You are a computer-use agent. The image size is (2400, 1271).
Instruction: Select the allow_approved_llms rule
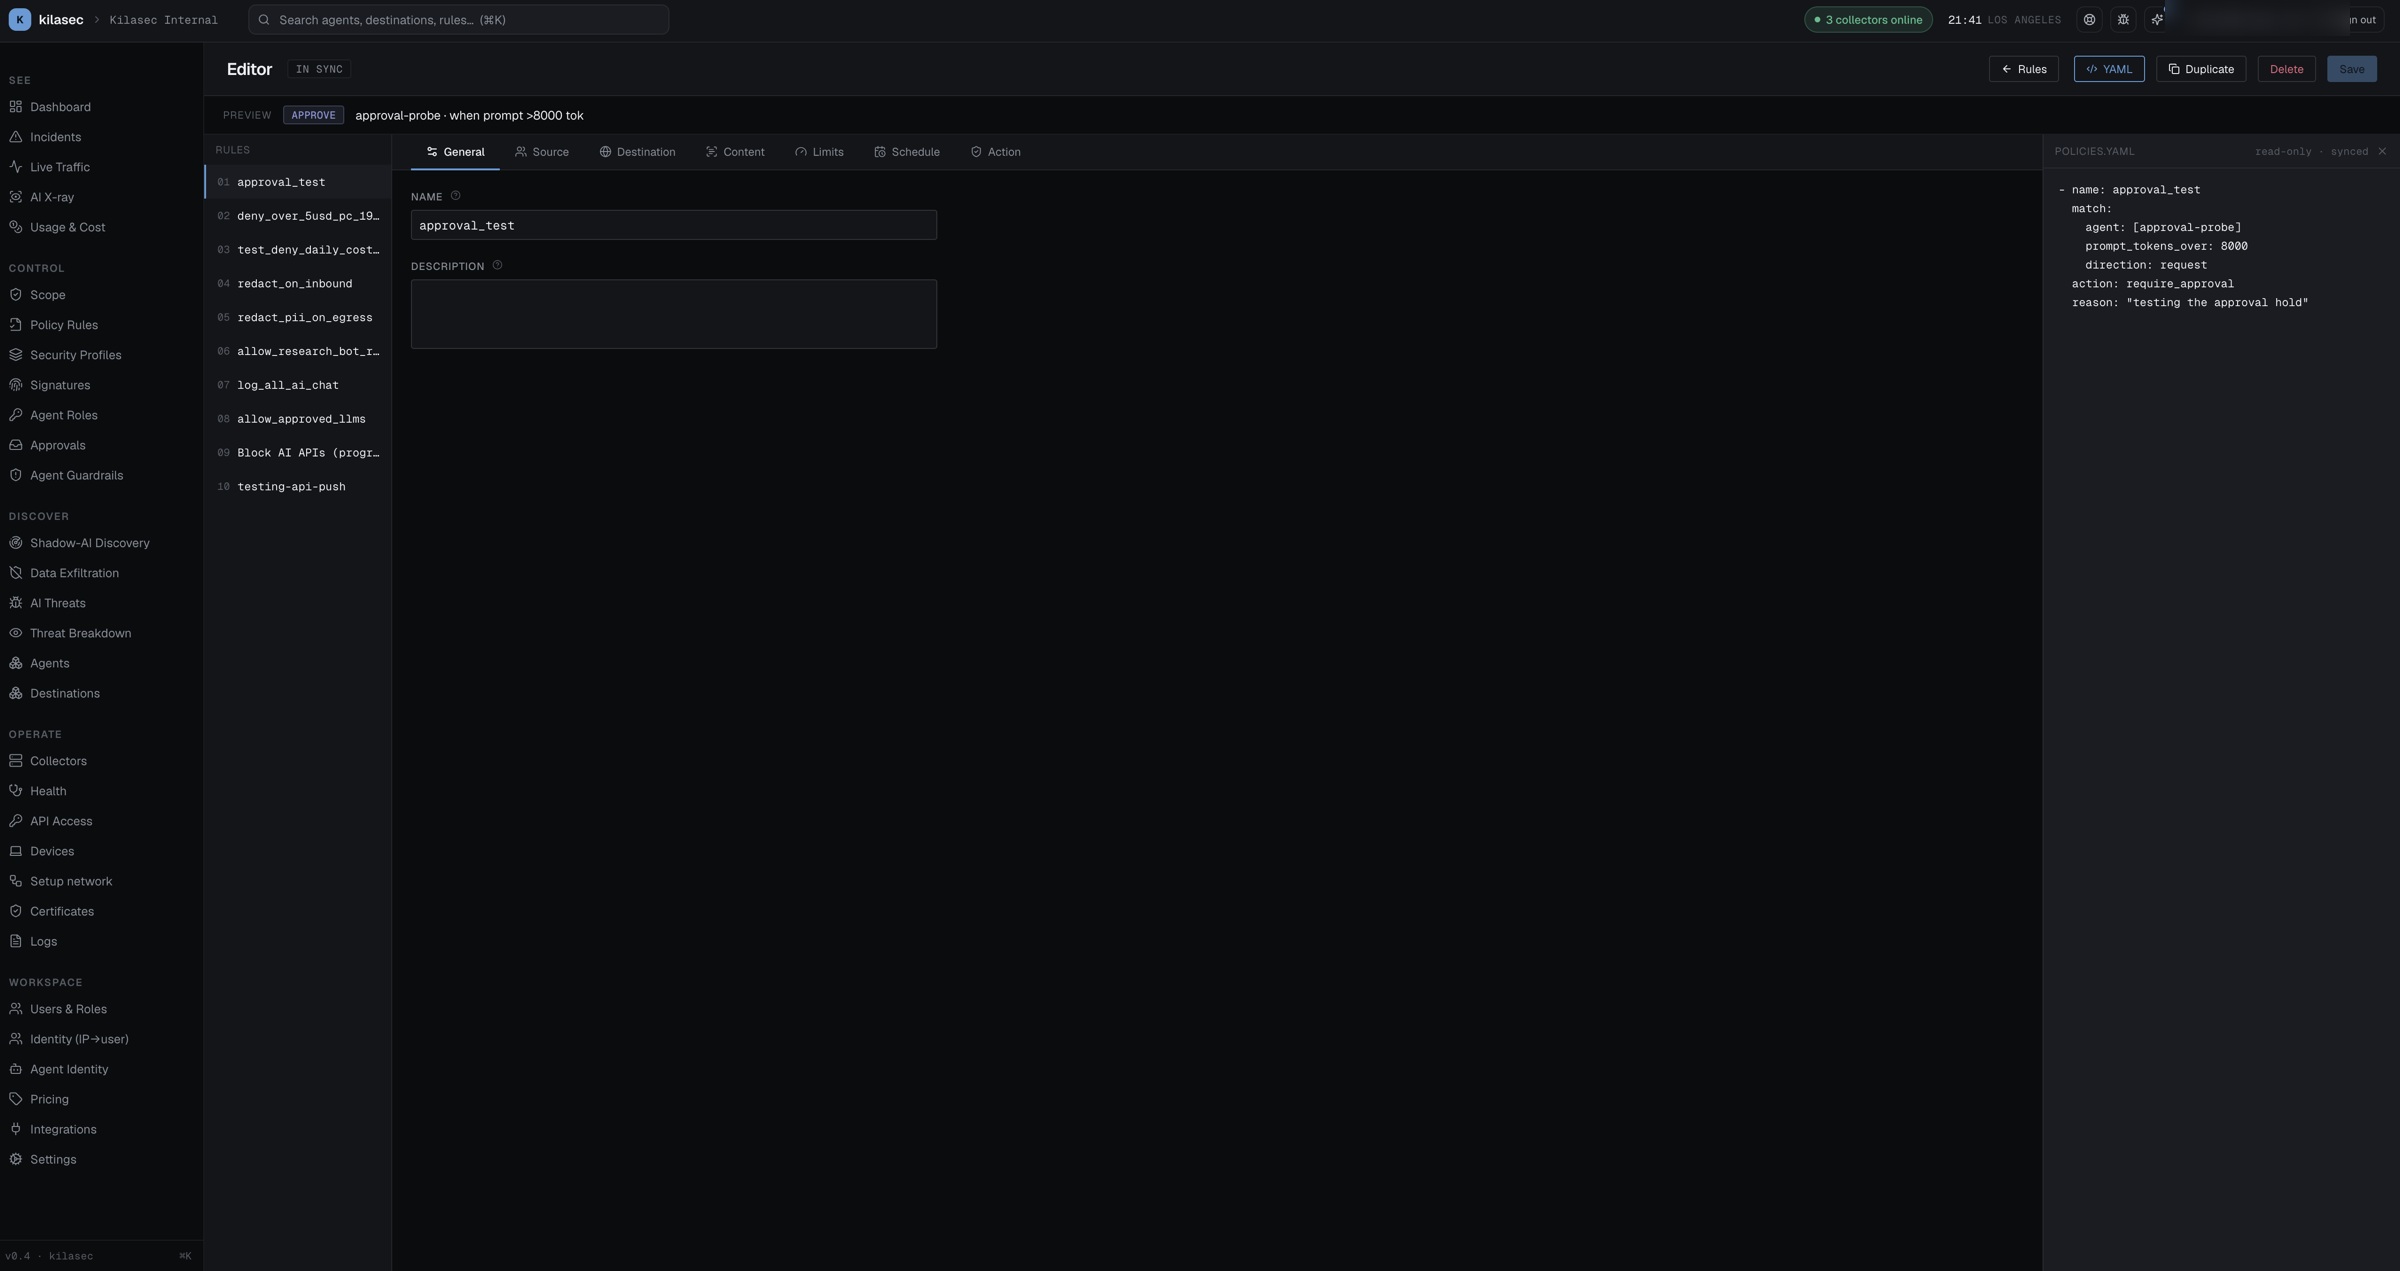coord(298,419)
